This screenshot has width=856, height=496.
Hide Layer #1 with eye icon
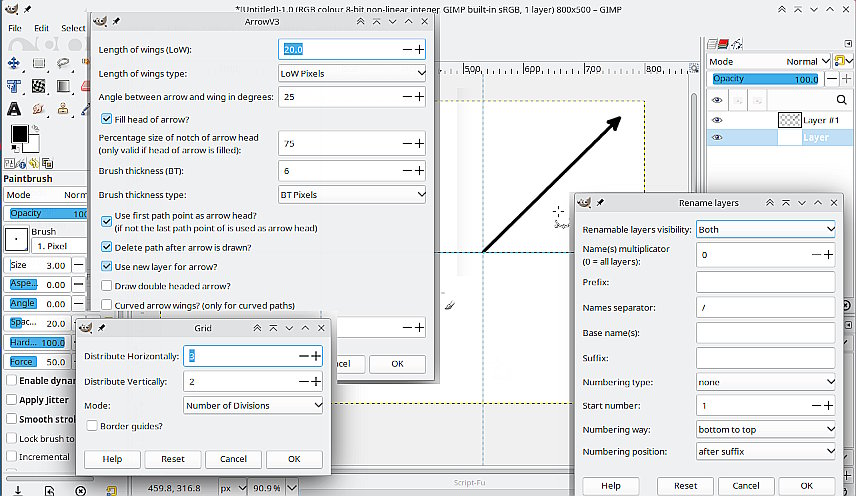[717, 119]
